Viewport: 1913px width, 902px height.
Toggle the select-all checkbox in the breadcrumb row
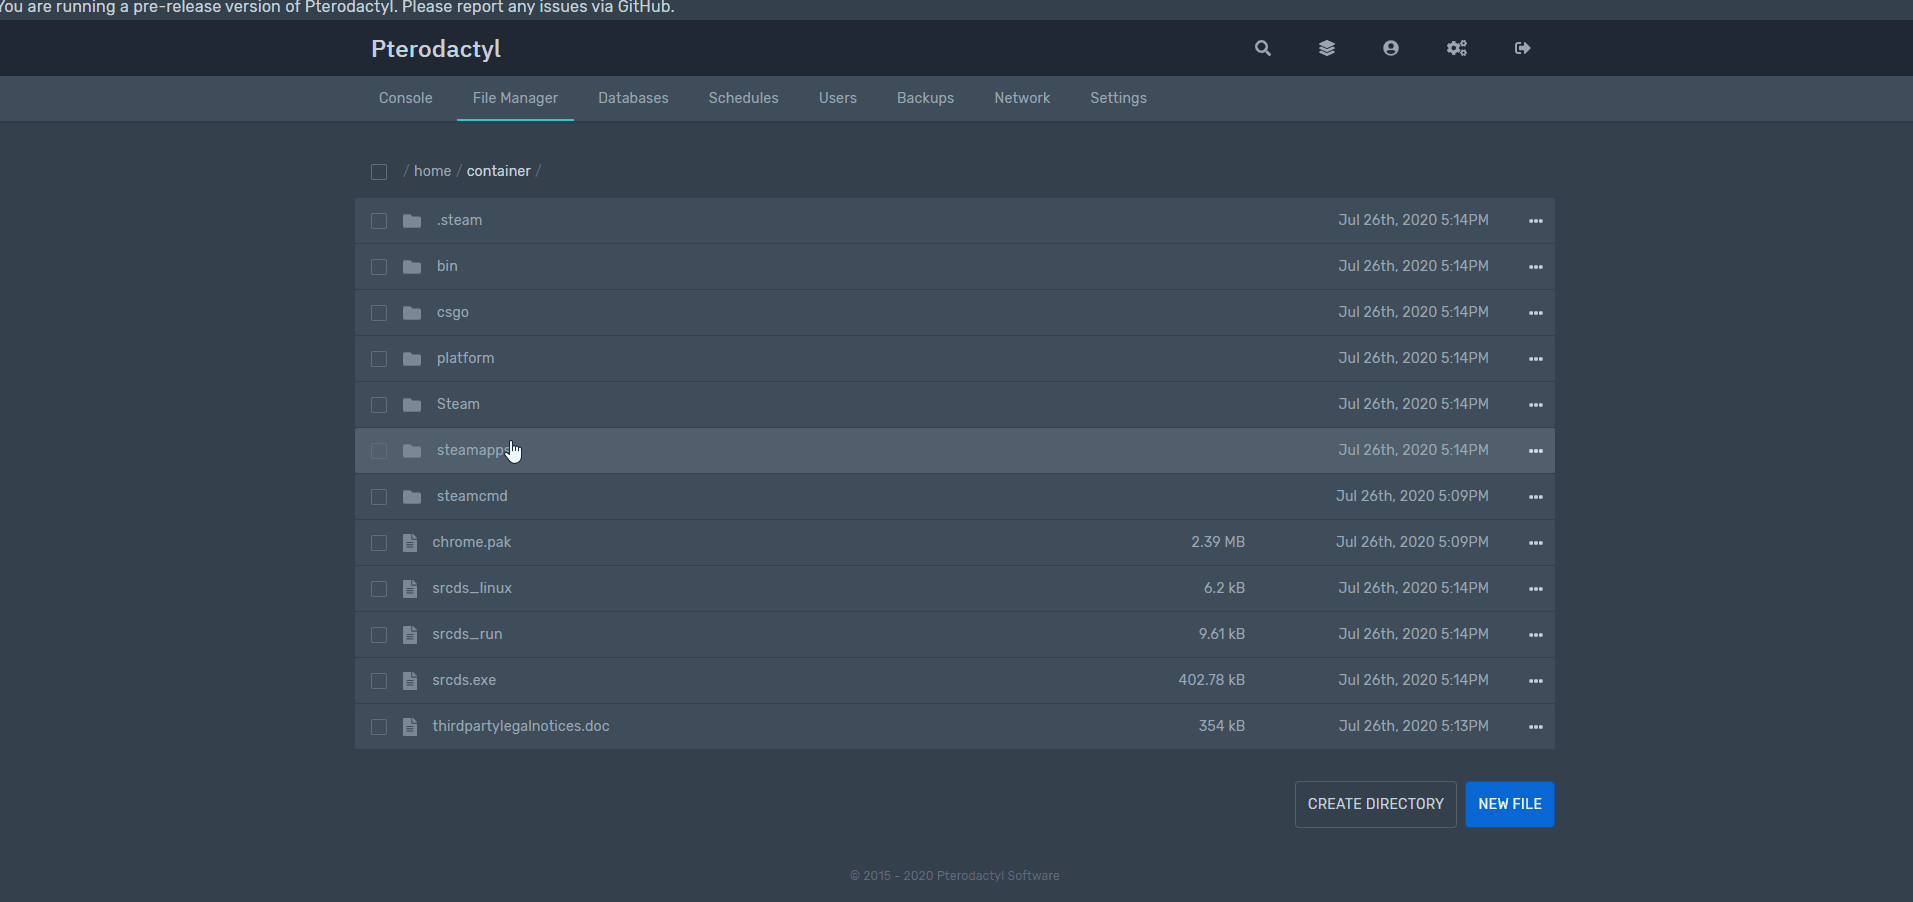(x=378, y=172)
